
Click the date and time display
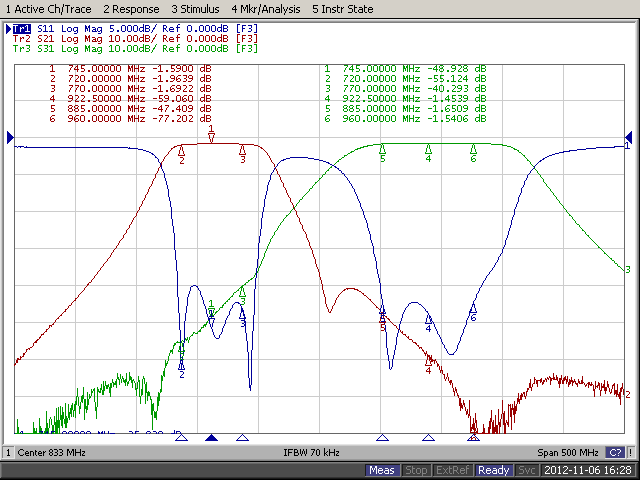(x=588, y=470)
